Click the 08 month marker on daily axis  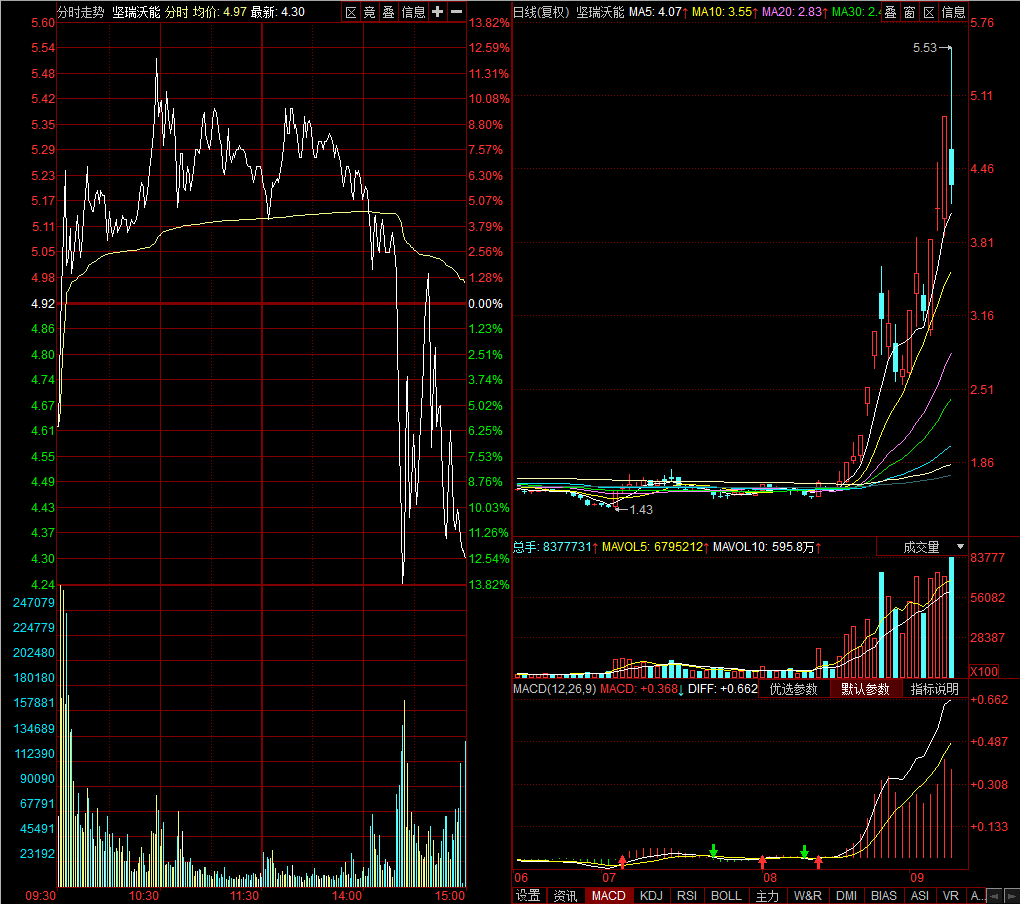click(770, 878)
